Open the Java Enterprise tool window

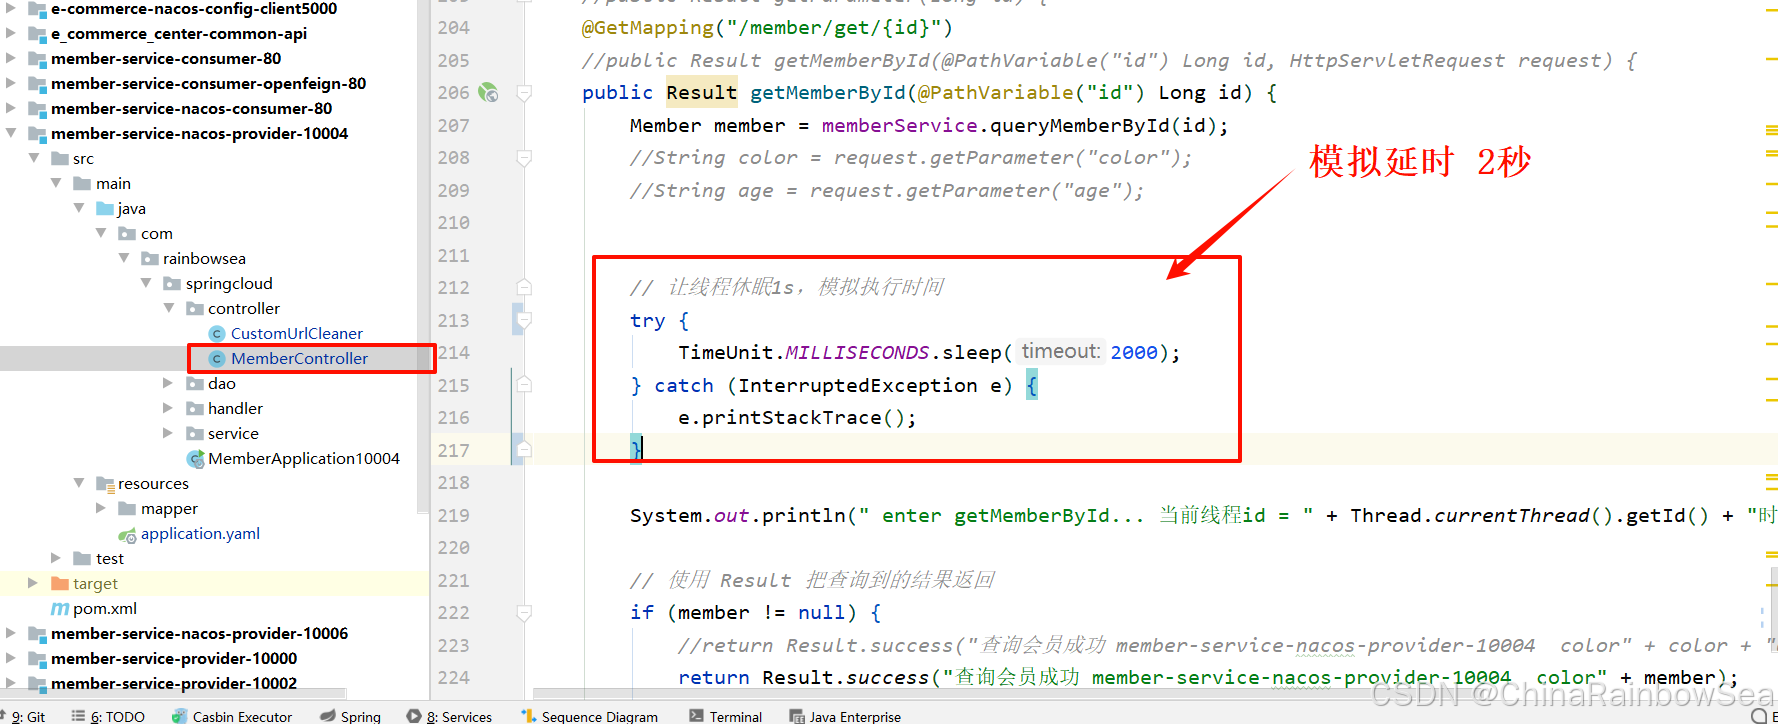(846, 716)
